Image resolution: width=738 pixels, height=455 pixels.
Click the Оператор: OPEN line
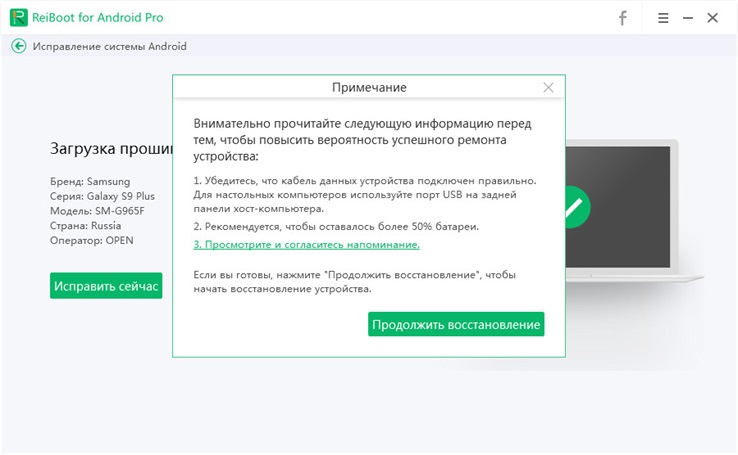(91, 240)
